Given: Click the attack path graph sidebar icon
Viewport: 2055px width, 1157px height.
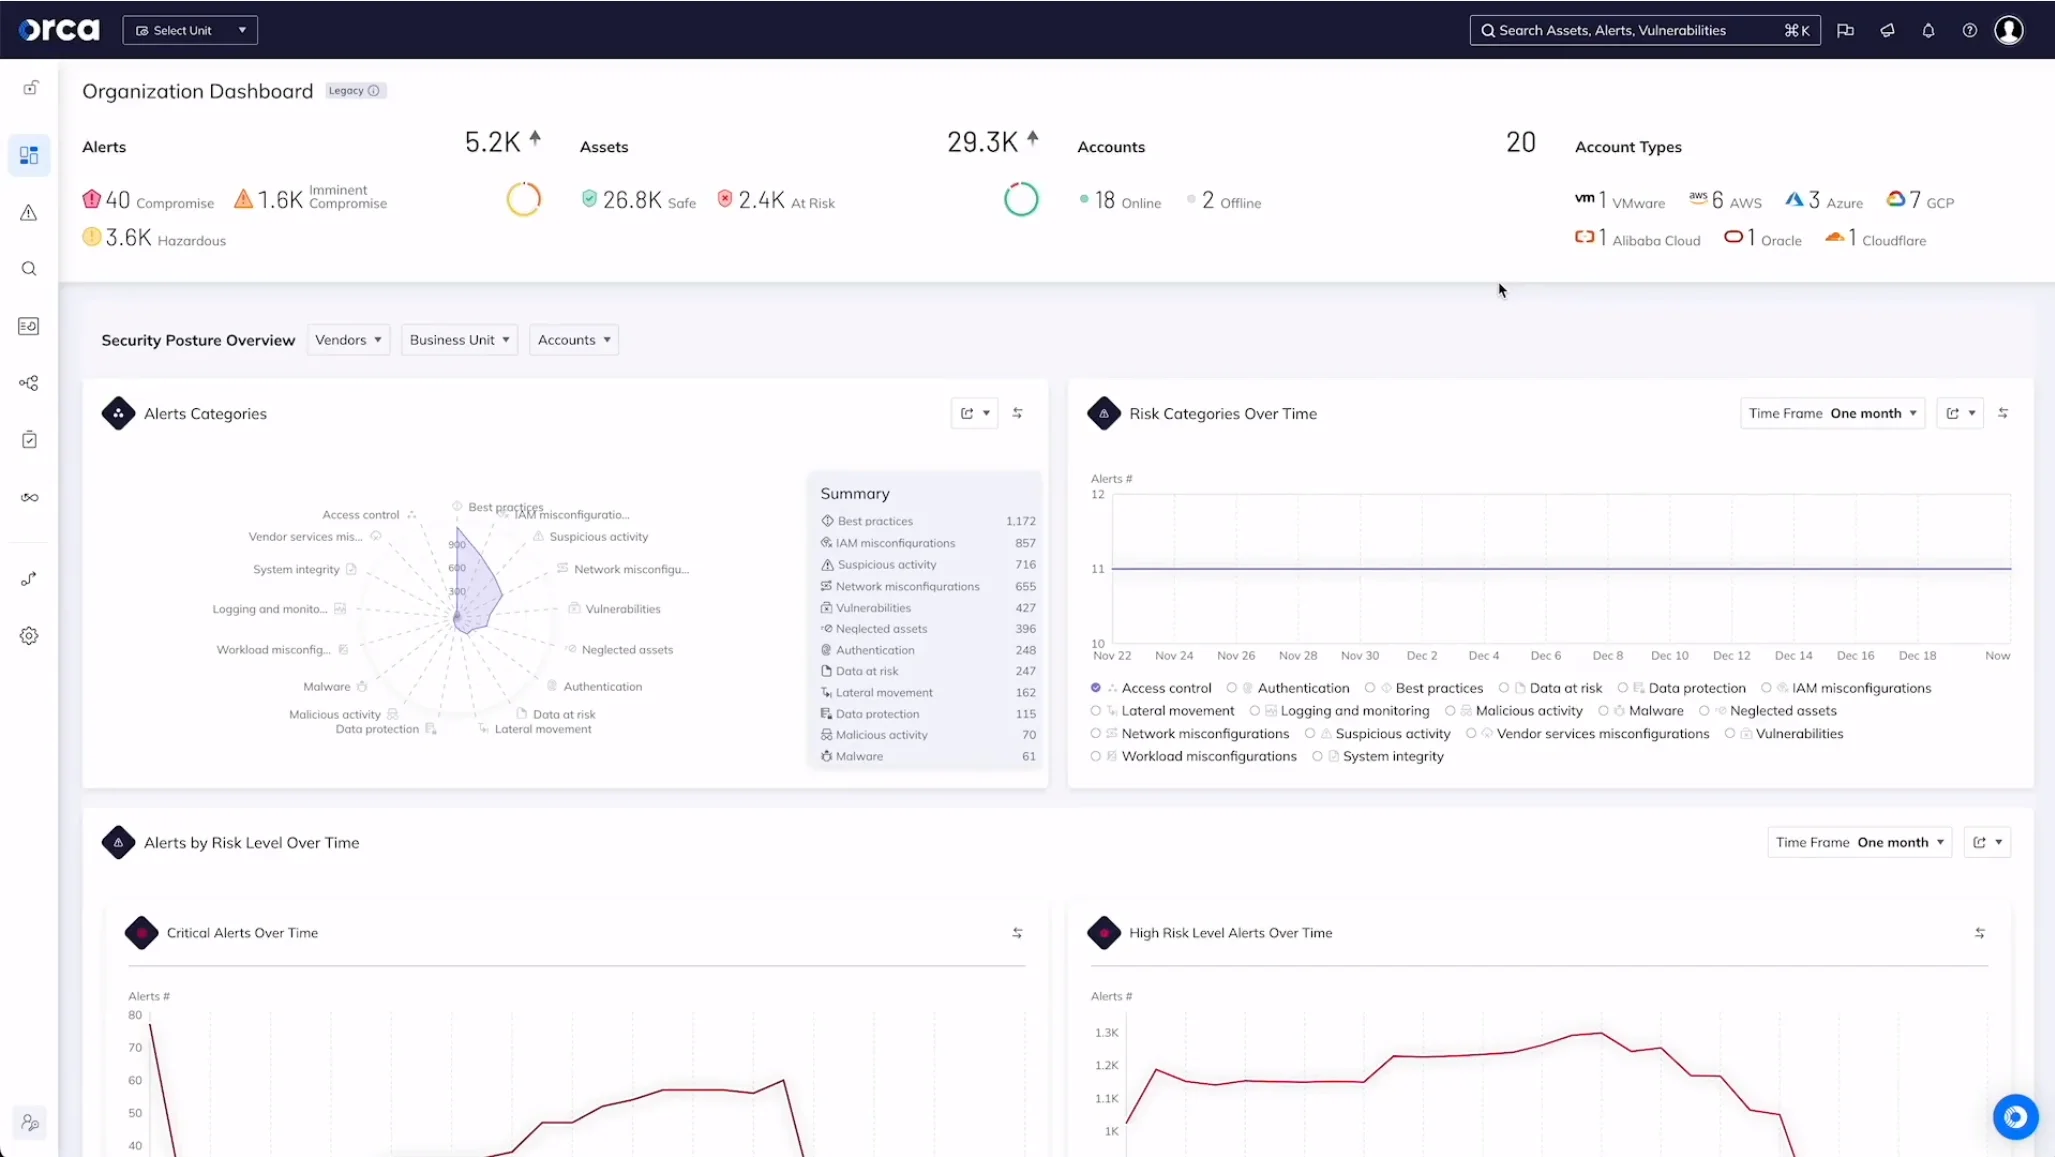Looking at the screenshot, I should (29, 382).
